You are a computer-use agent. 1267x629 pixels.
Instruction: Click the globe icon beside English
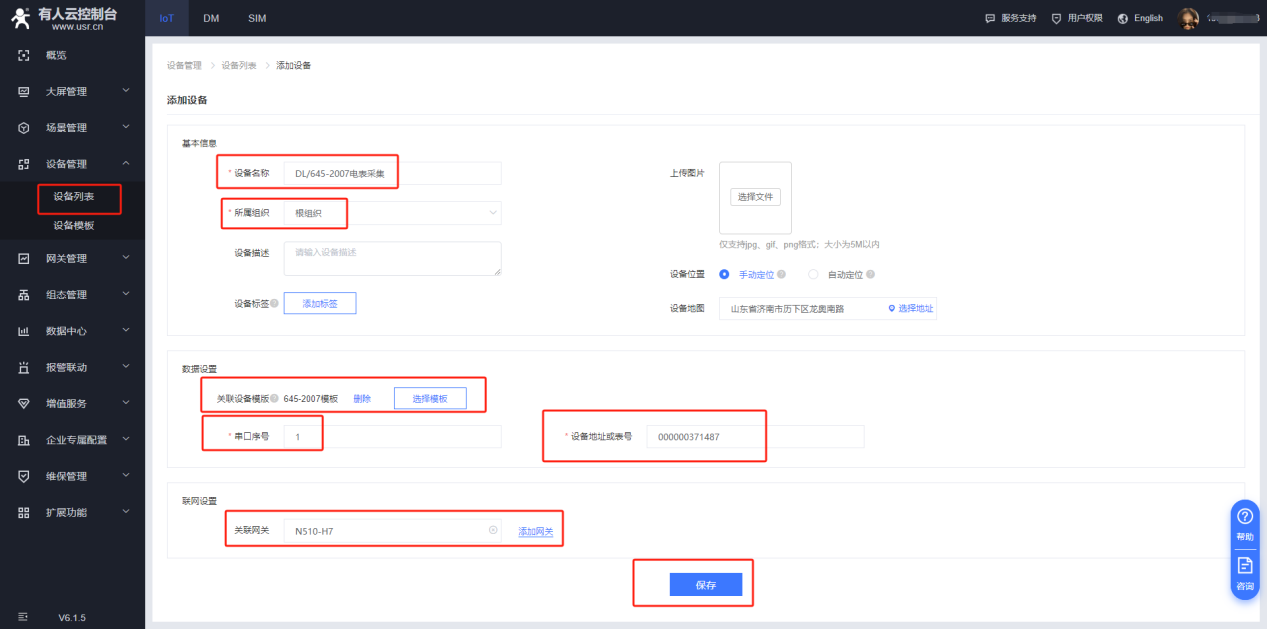(x=1123, y=18)
